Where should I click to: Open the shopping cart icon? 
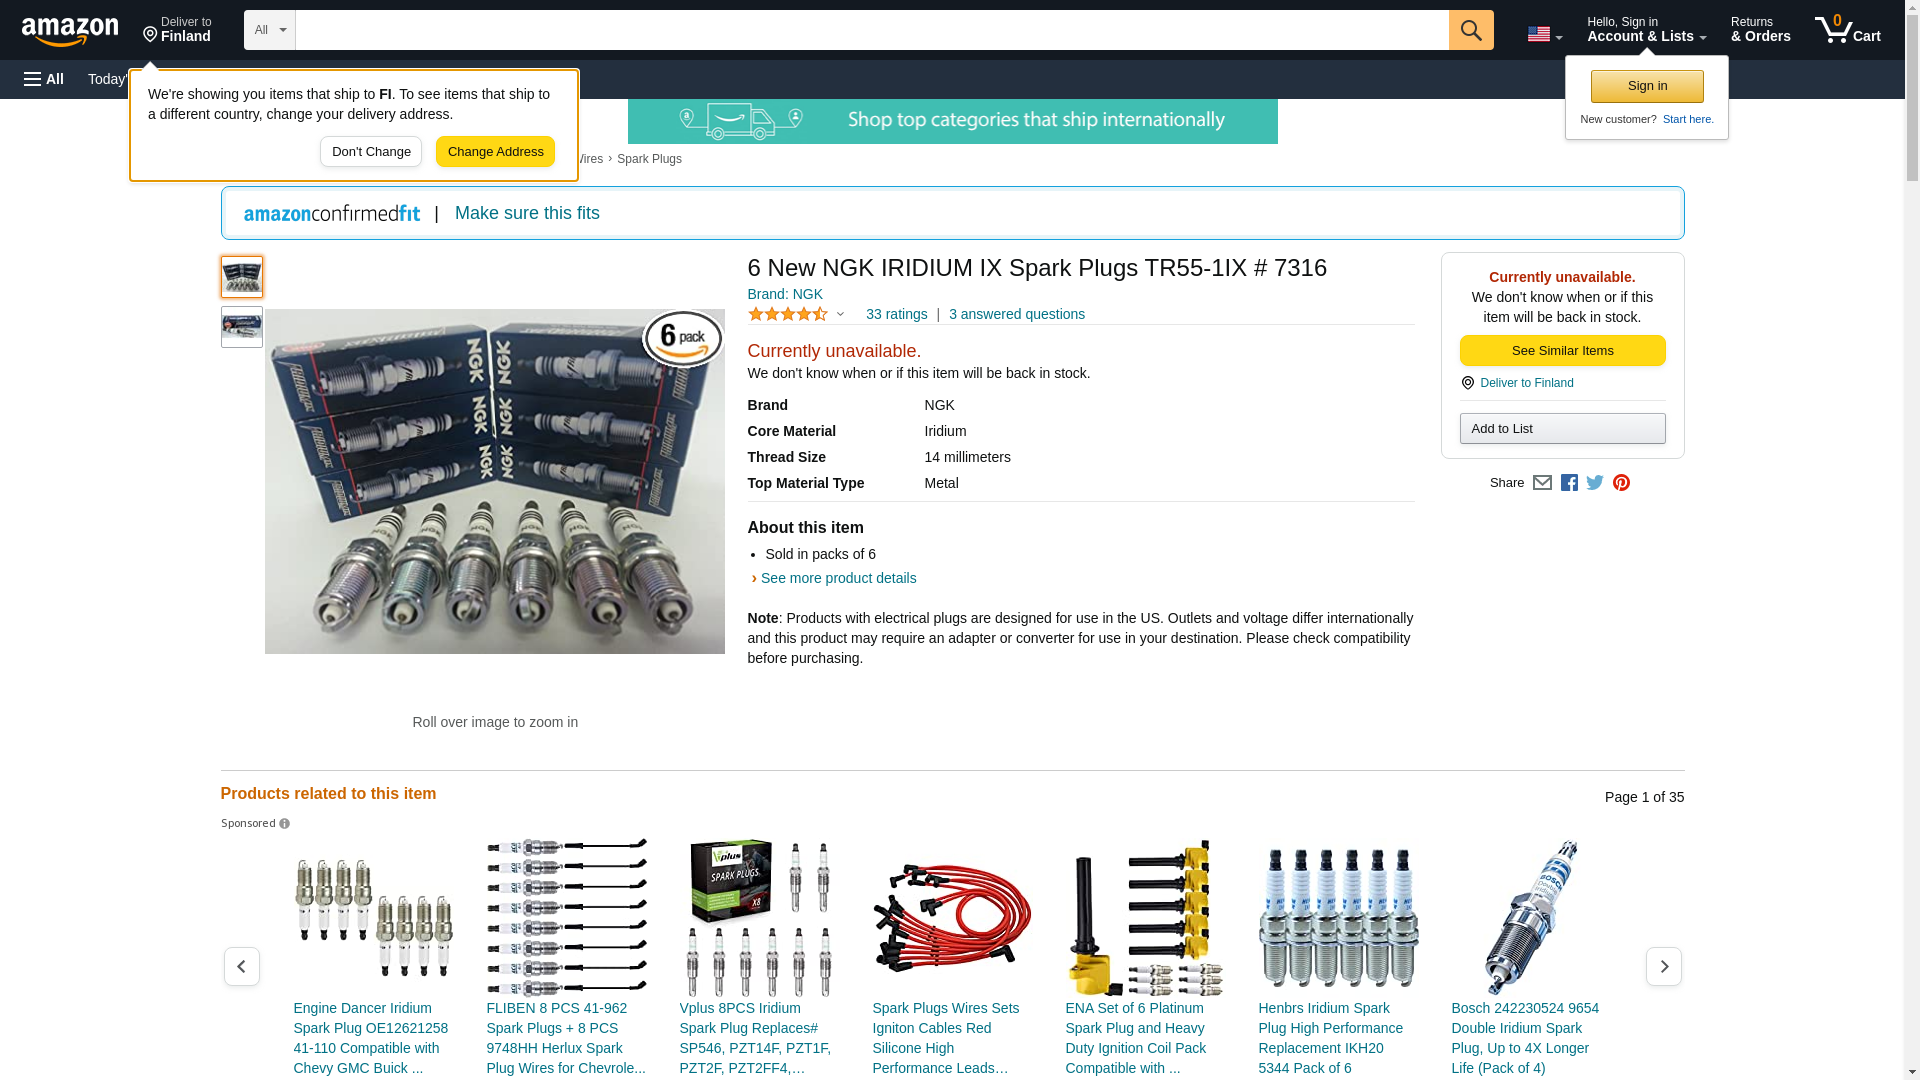point(1847,30)
